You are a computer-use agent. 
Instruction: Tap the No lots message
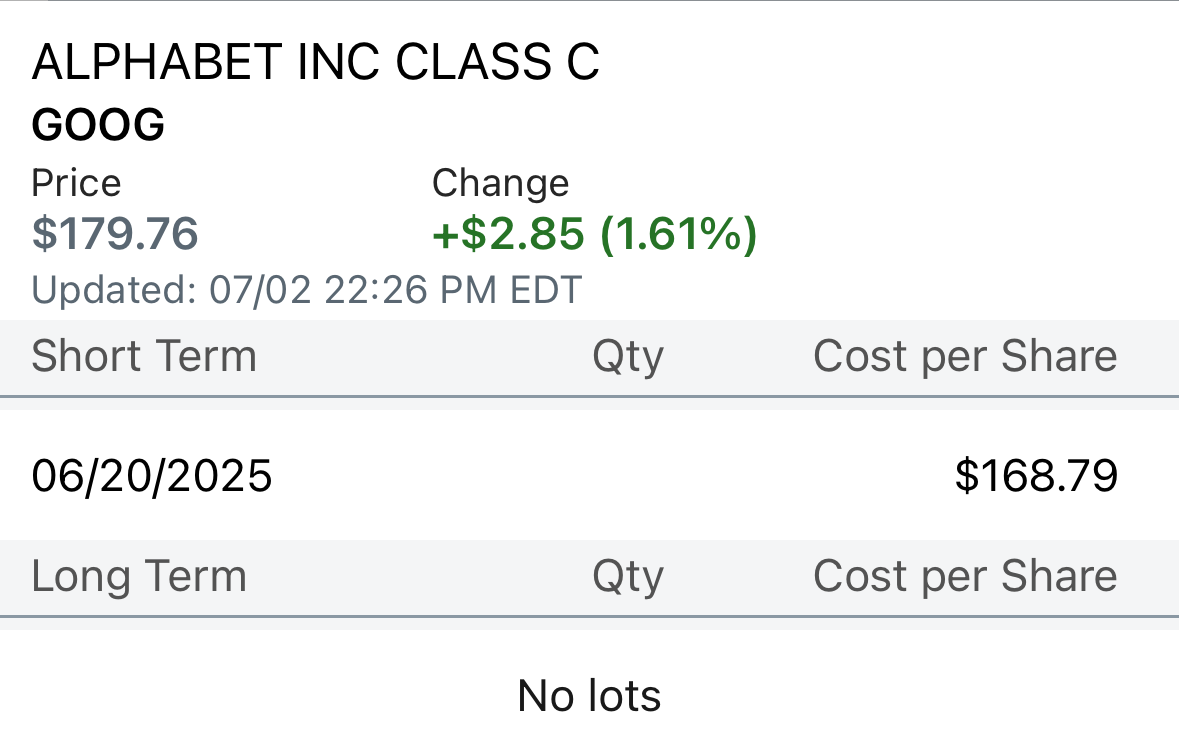tap(589, 696)
